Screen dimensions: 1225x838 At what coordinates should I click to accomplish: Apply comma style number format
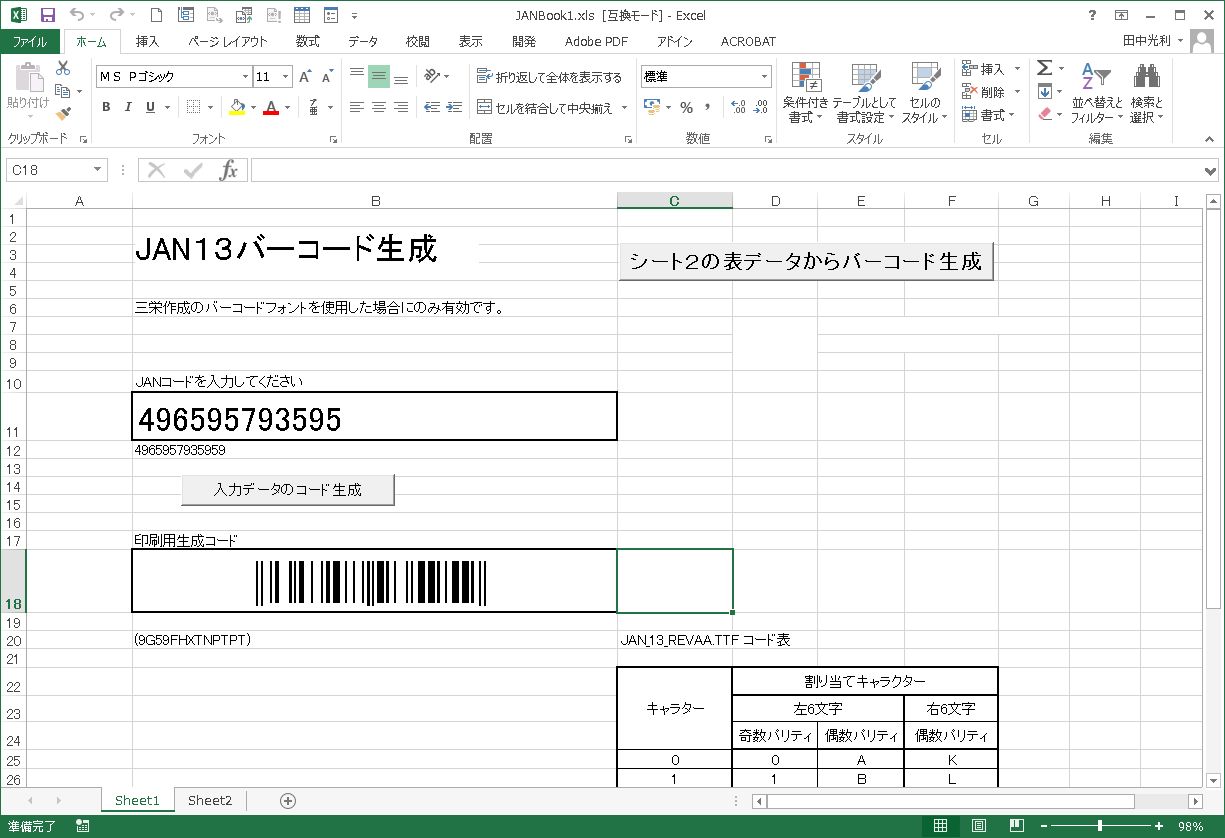click(708, 107)
